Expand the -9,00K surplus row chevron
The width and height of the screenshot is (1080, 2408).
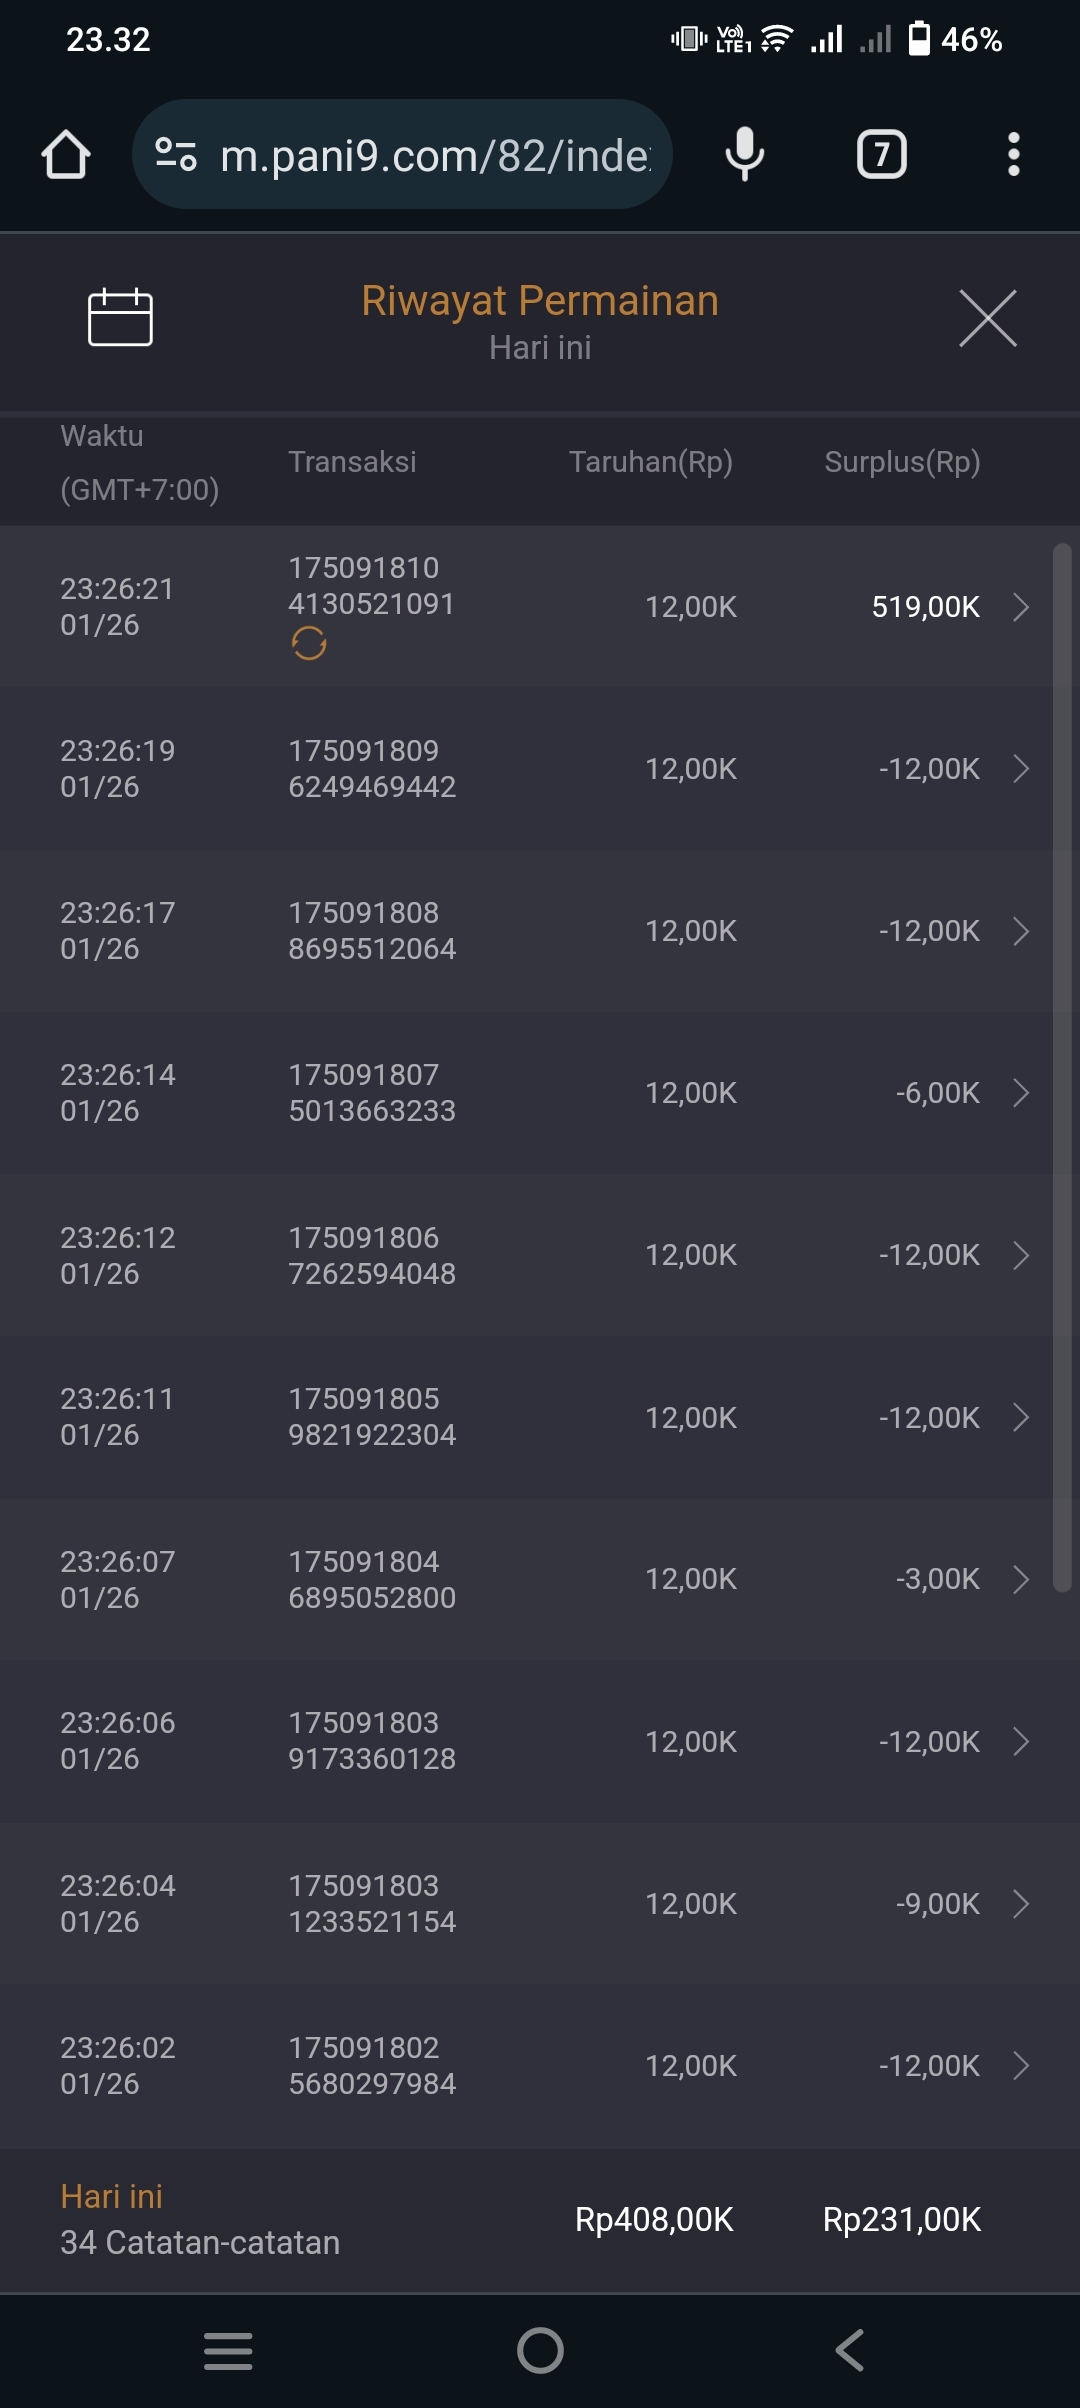click(1020, 1904)
